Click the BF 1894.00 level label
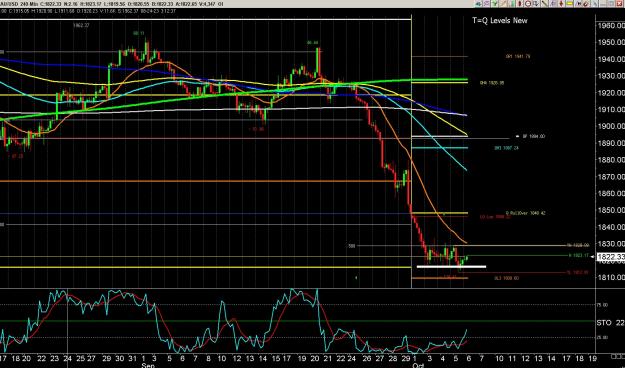The height and width of the screenshot is (368, 625). click(534, 136)
